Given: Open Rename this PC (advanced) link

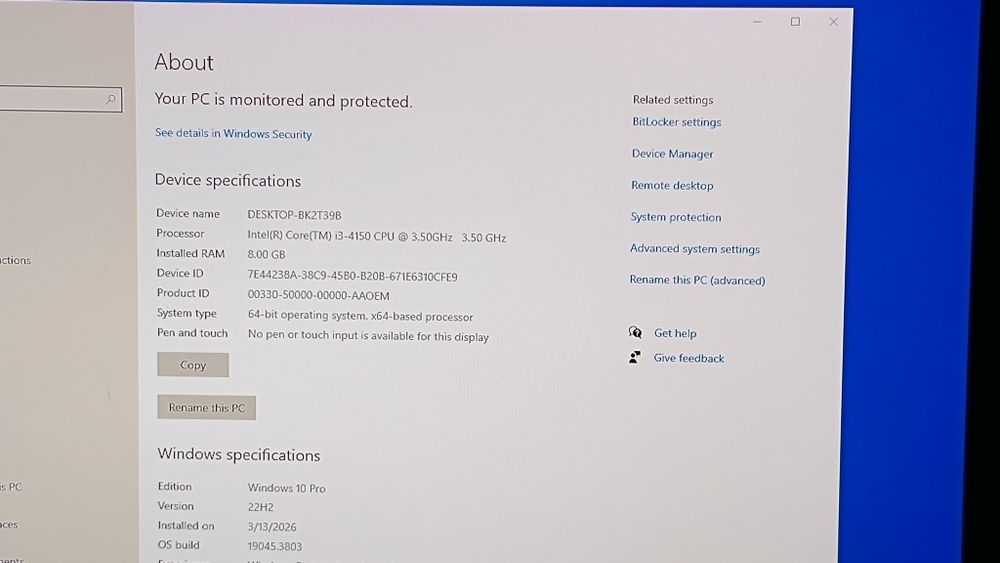Looking at the screenshot, I should [x=697, y=280].
